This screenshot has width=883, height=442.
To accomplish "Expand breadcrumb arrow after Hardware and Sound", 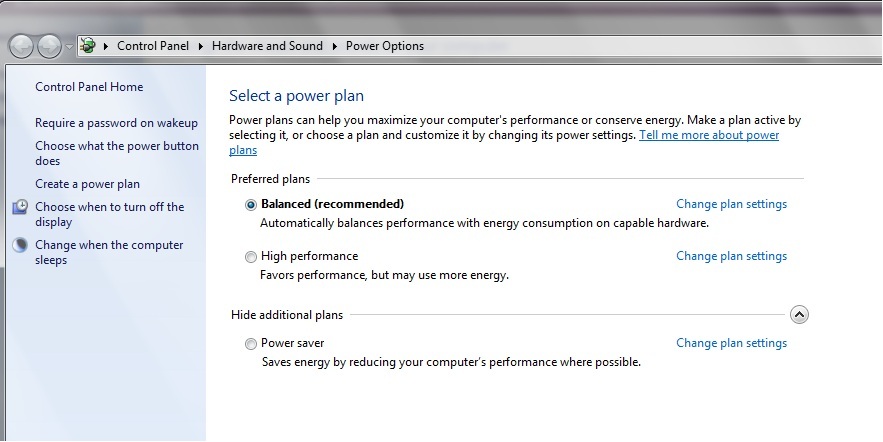I will pos(335,46).
